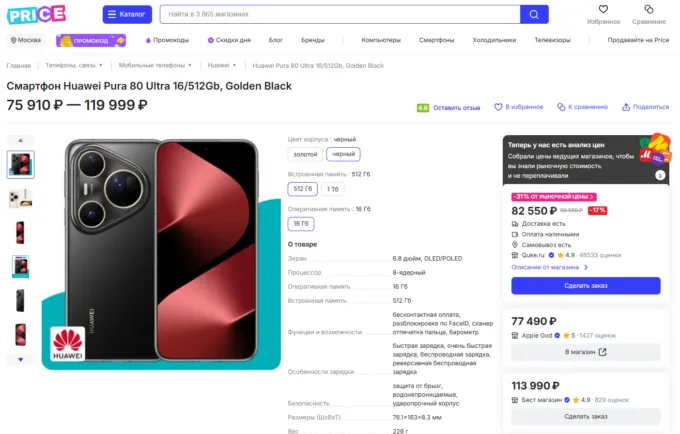Select 1 Тб storage option
Screen dimensions: 680x434
click(x=332, y=188)
